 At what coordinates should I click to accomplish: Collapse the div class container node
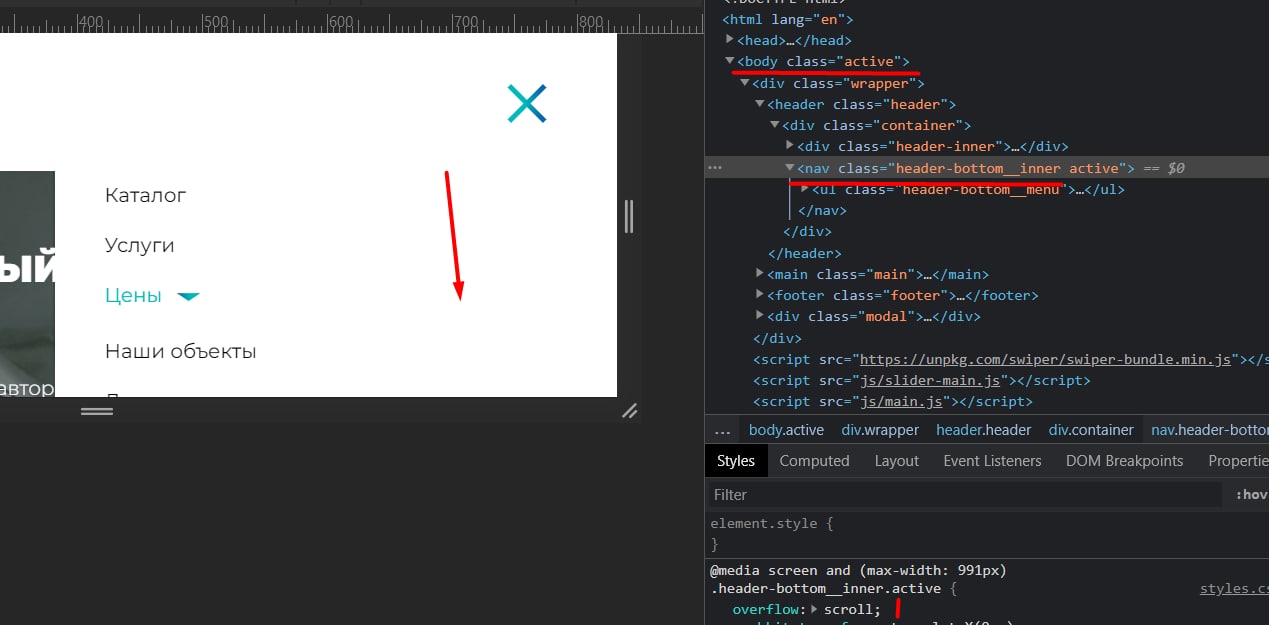tap(776, 125)
